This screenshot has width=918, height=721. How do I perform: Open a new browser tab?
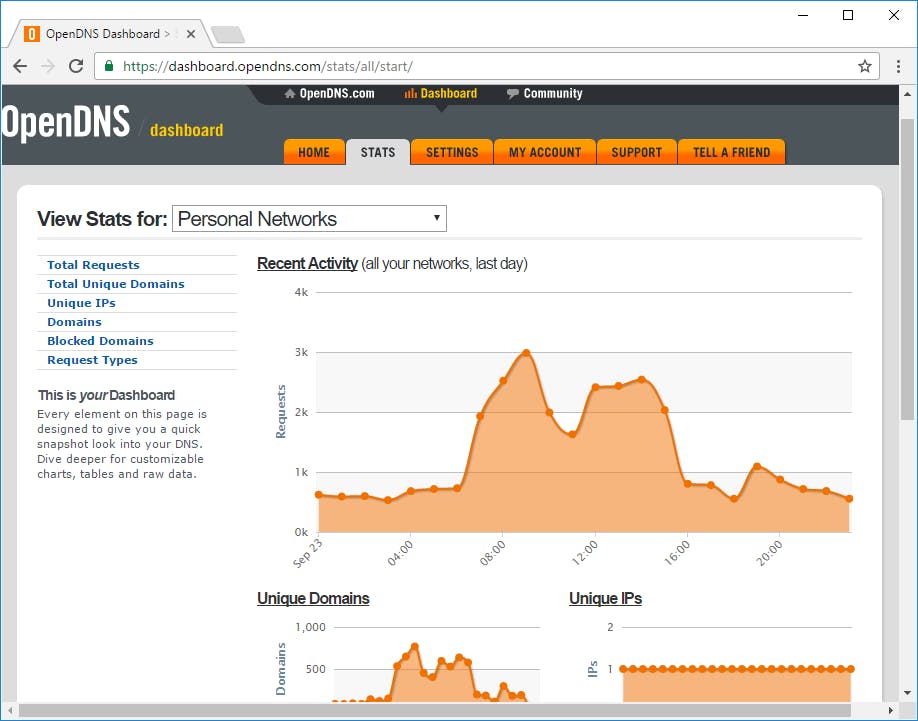[x=228, y=35]
